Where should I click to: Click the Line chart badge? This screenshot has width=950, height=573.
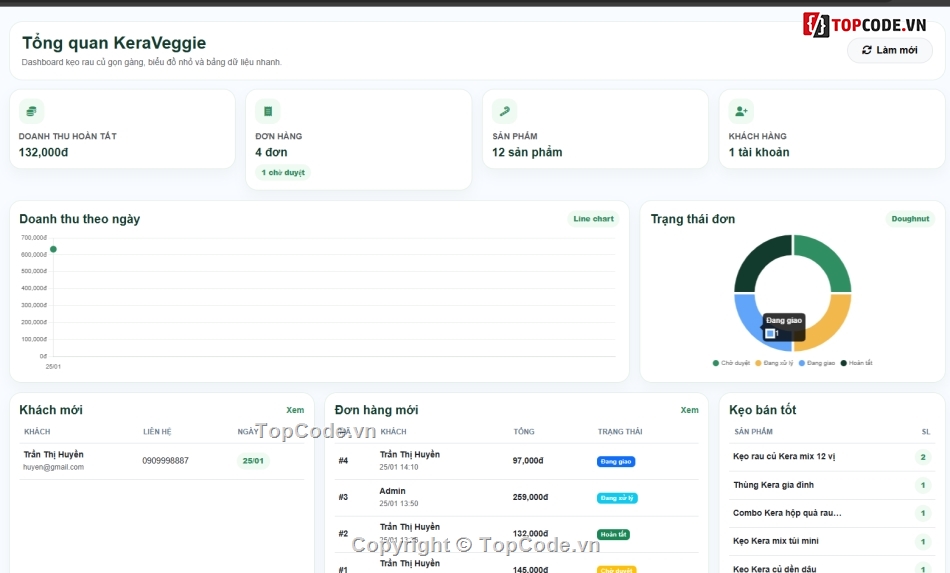[593, 219]
